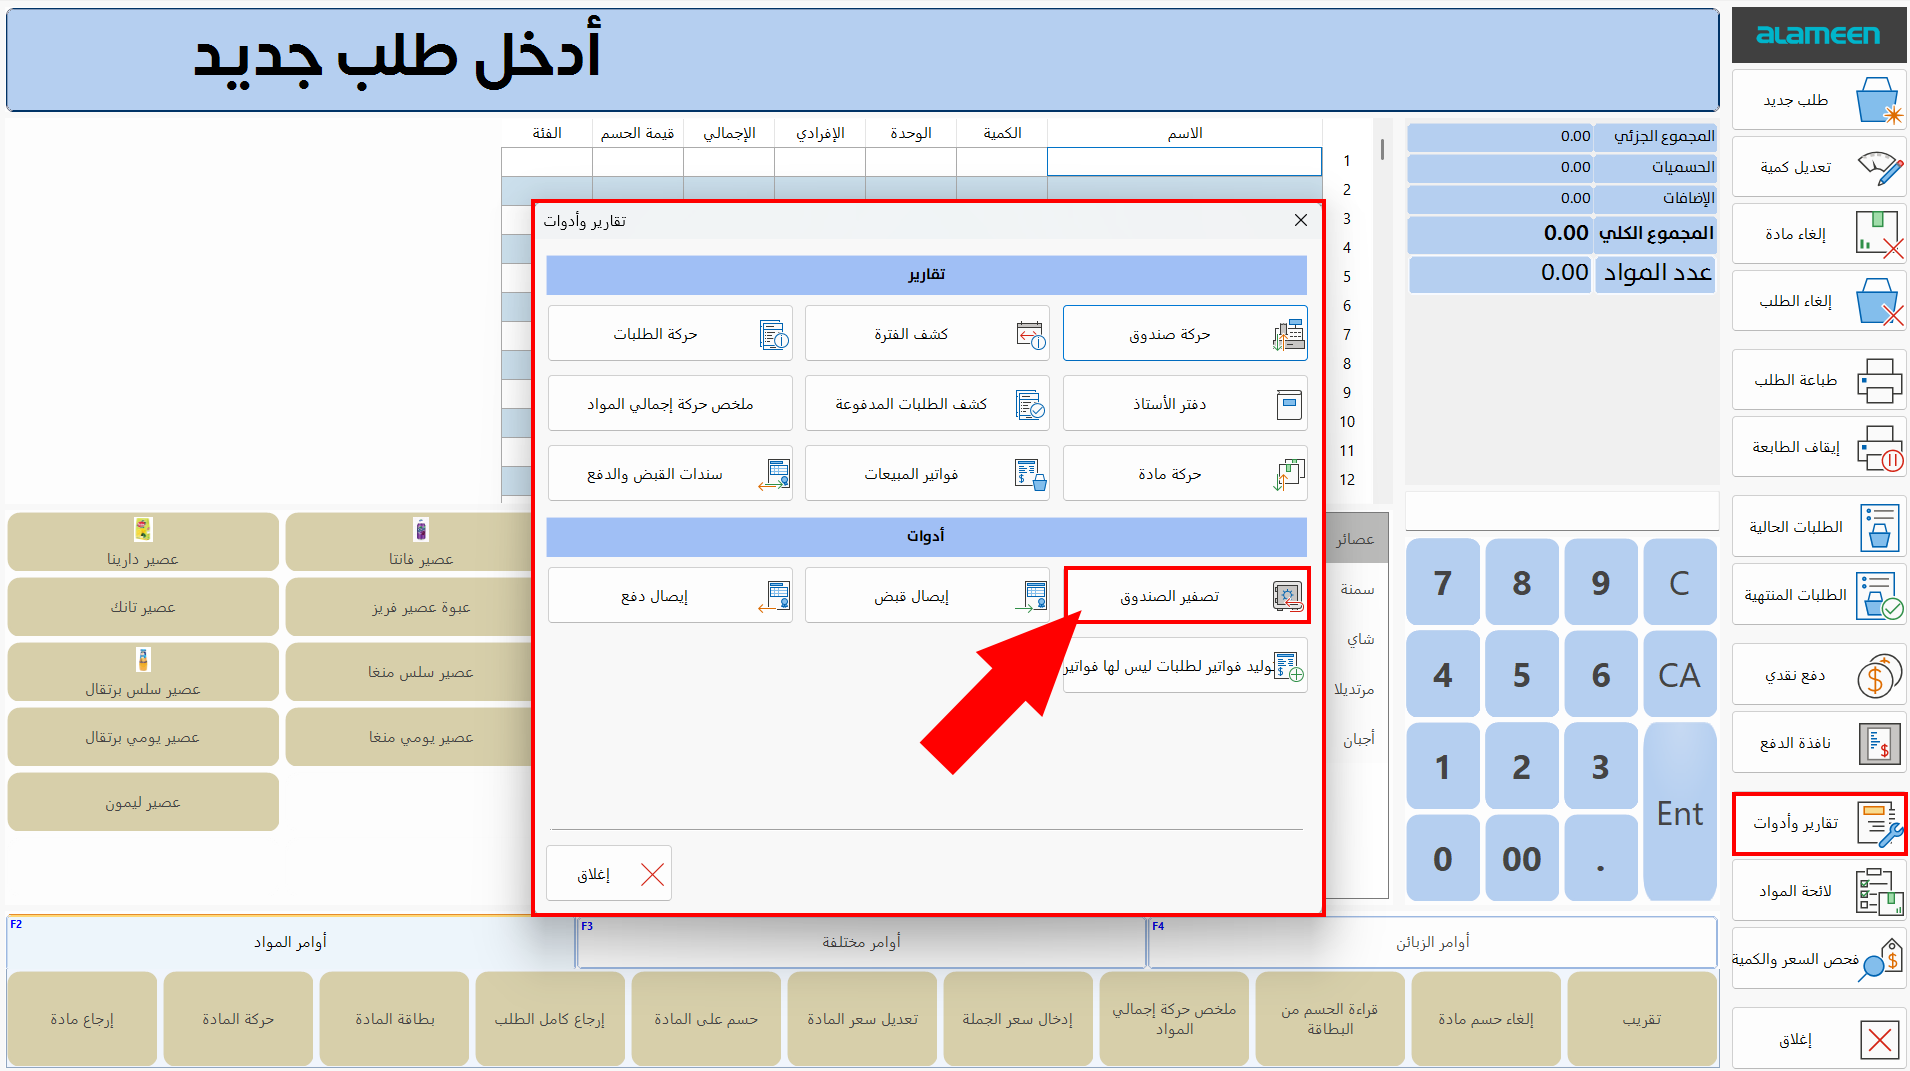Screen dimensions: 1910x1071
Task: Click orders movement icon (حركة الطلبات)
Action: pyautogui.click(x=774, y=334)
